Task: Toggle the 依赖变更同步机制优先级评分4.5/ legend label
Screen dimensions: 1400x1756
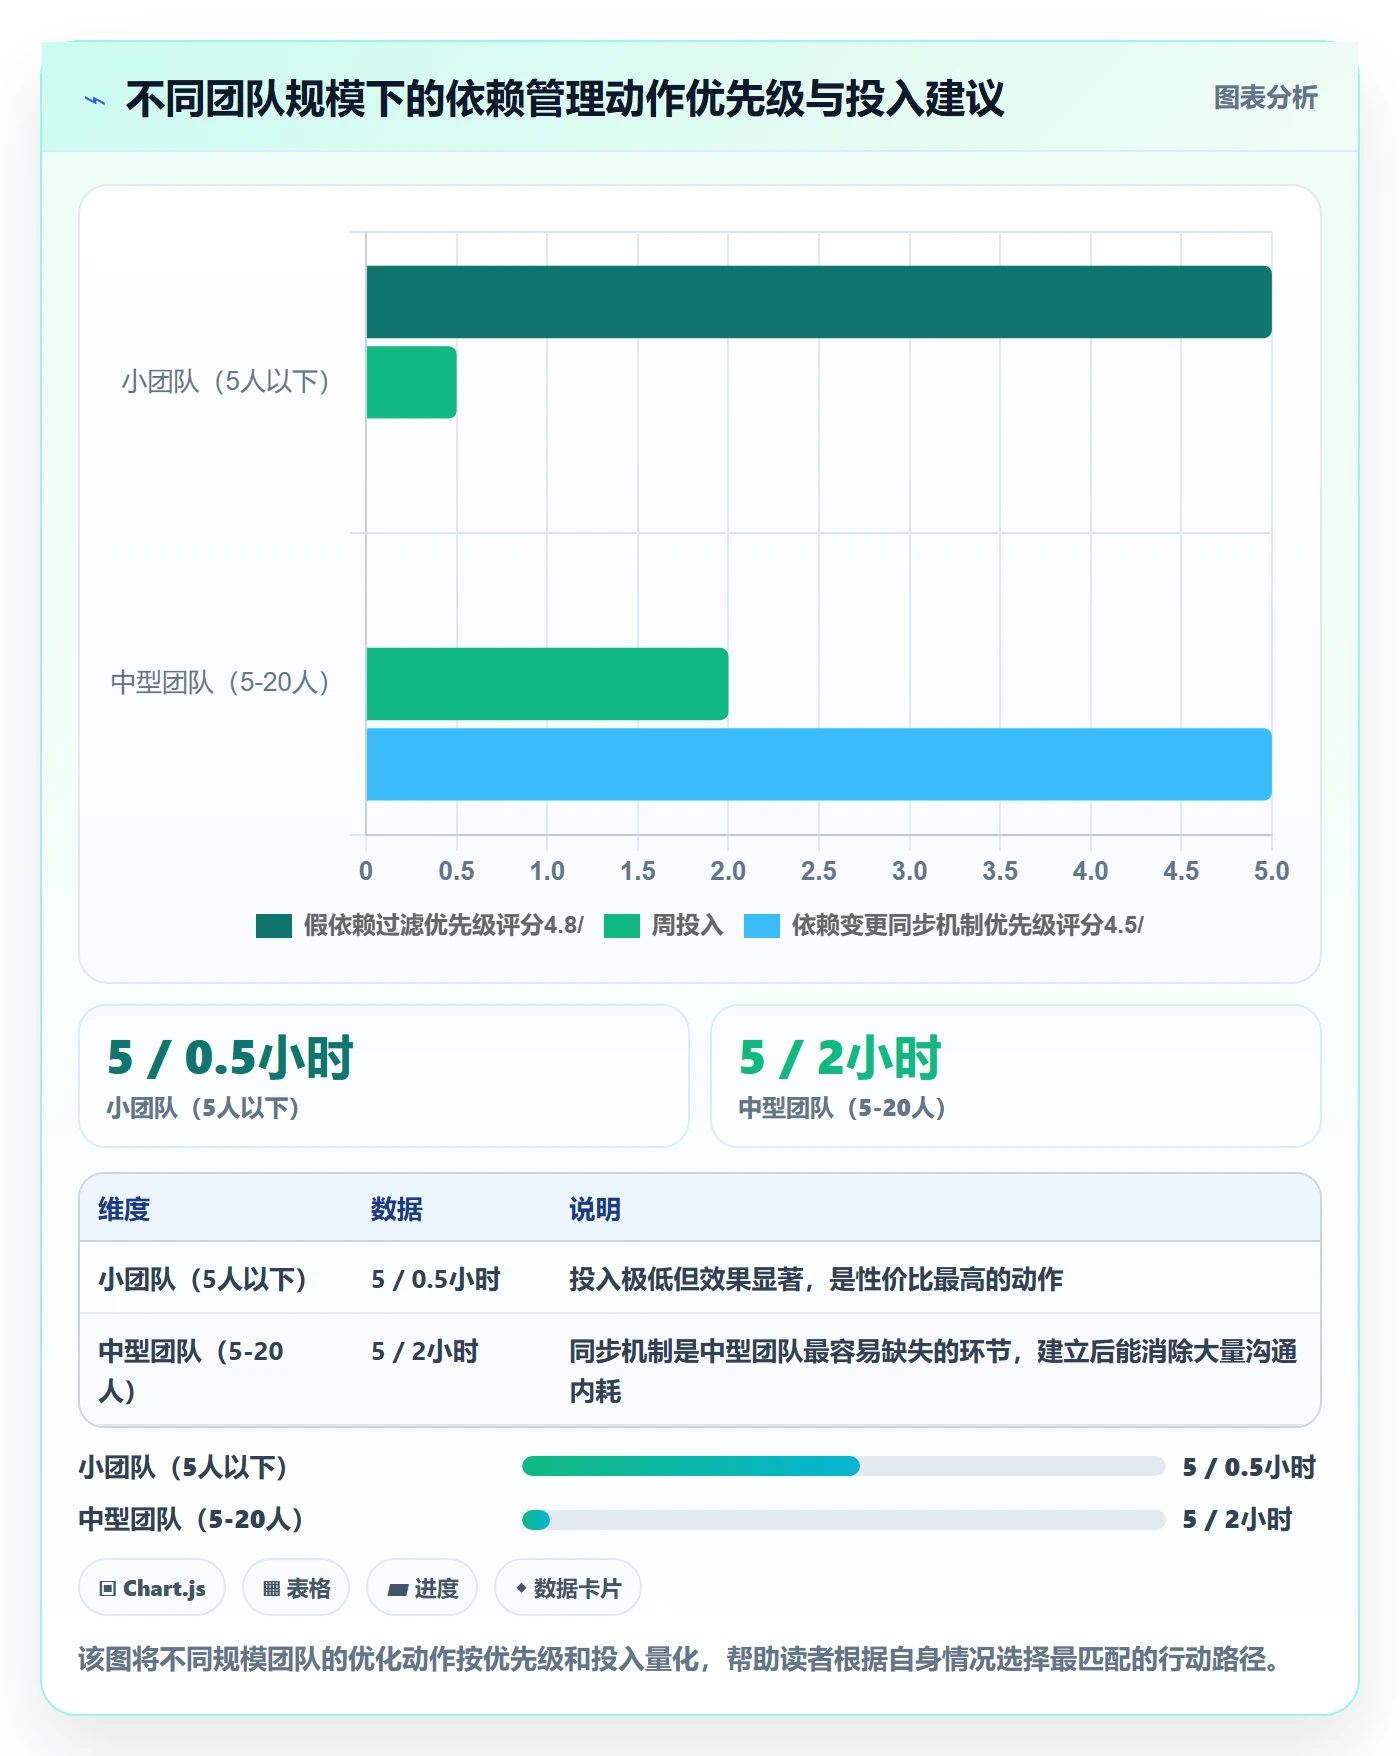Action: [968, 925]
